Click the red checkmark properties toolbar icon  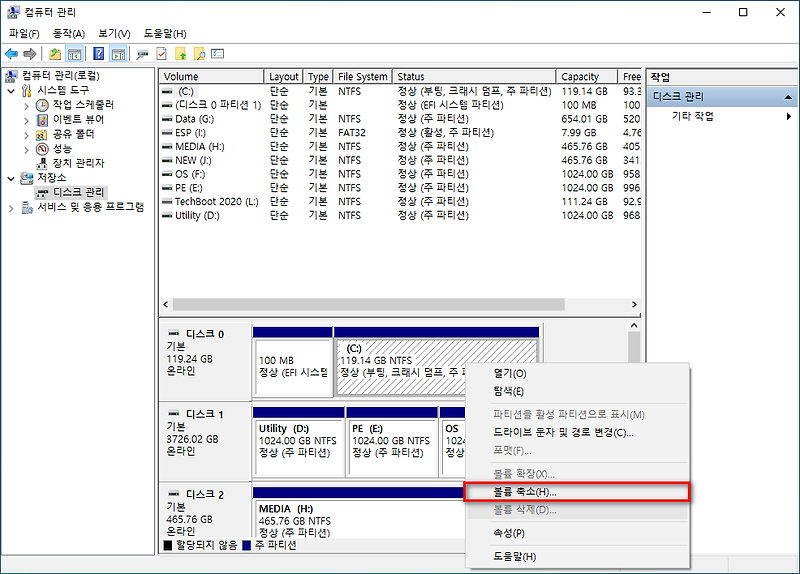click(161, 54)
